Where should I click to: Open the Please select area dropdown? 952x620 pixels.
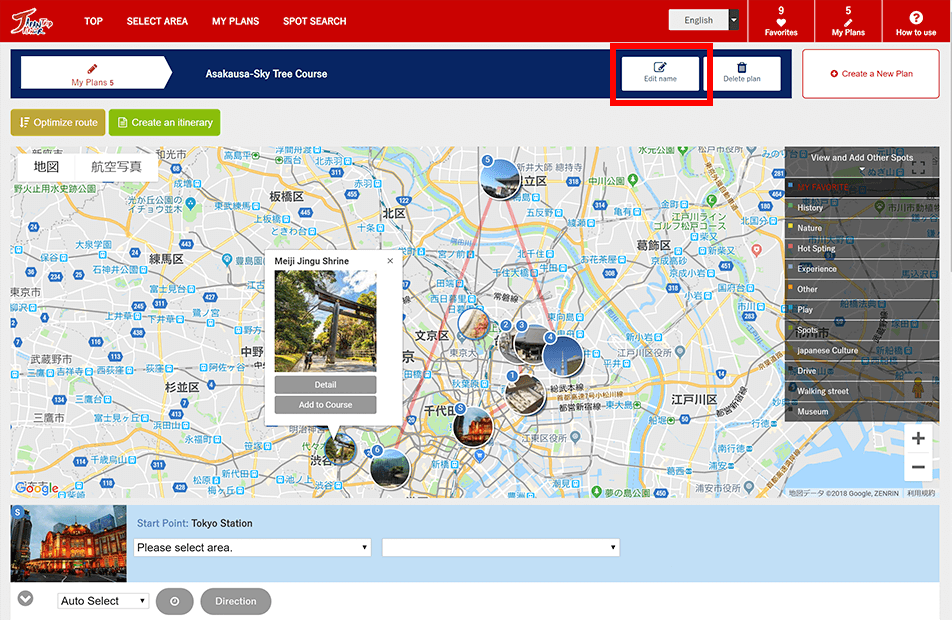point(253,548)
